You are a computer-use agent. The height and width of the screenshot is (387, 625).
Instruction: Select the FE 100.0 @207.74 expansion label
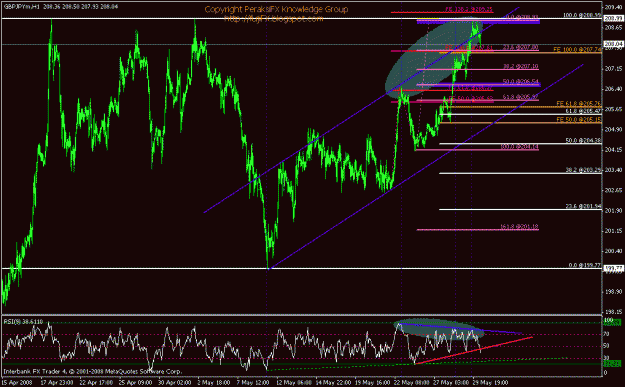(x=577, y=49)
